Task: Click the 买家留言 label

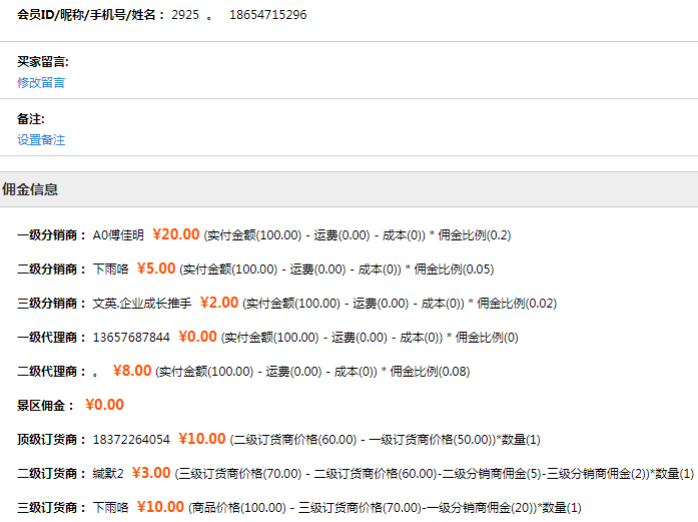Action: pos(43,61)
